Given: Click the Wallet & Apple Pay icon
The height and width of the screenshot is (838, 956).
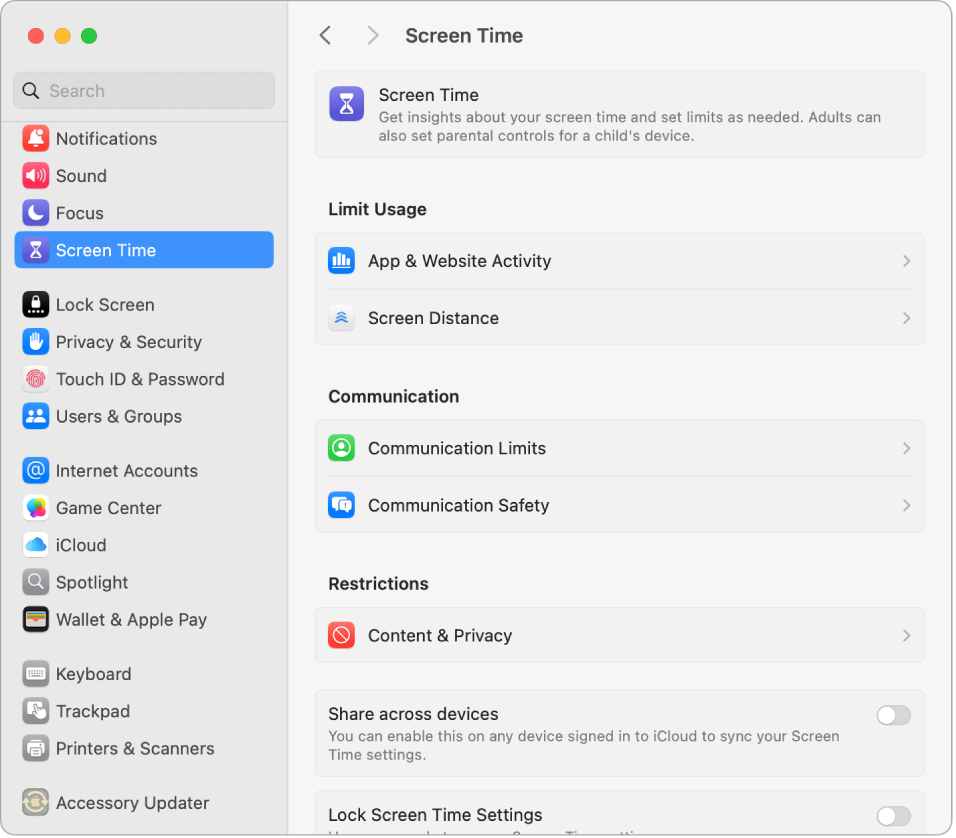Looking at the screenshot, I should pos(36,620).
